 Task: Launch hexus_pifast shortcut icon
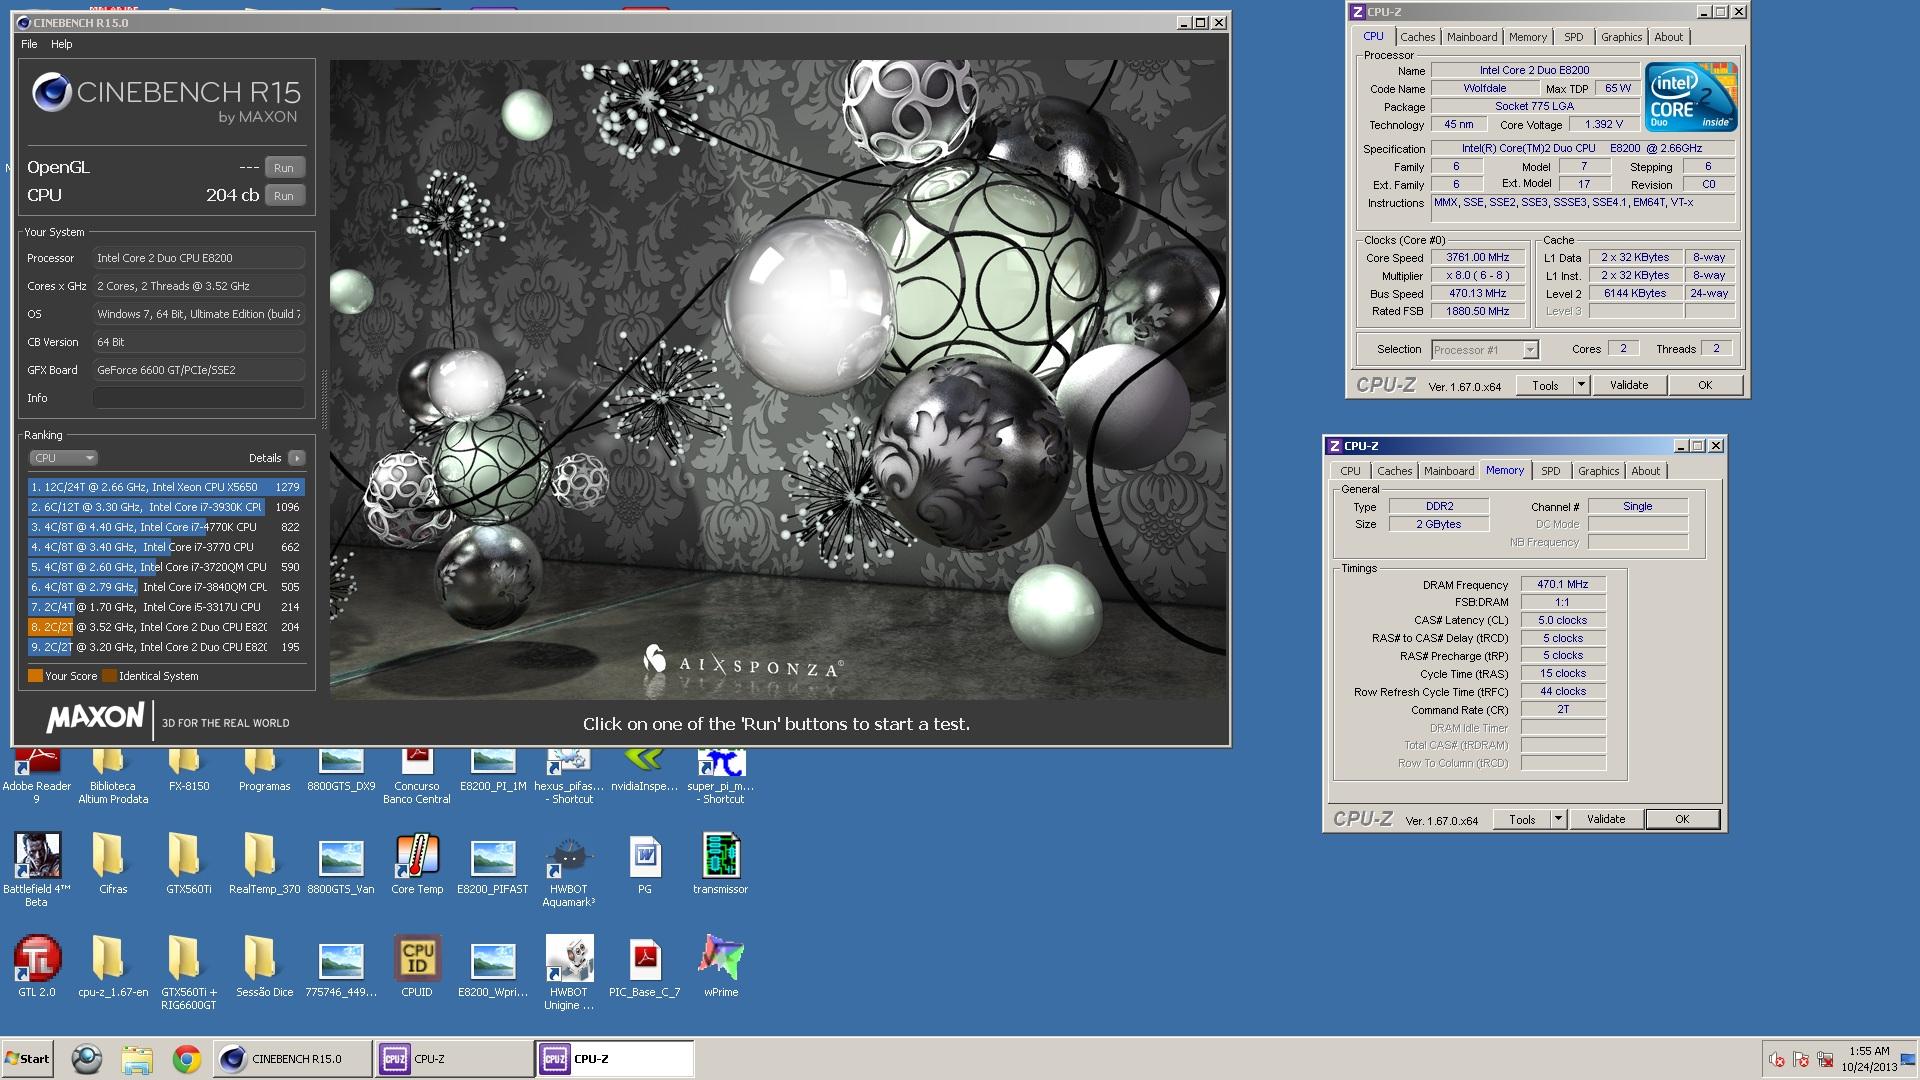tap(569, 776)
